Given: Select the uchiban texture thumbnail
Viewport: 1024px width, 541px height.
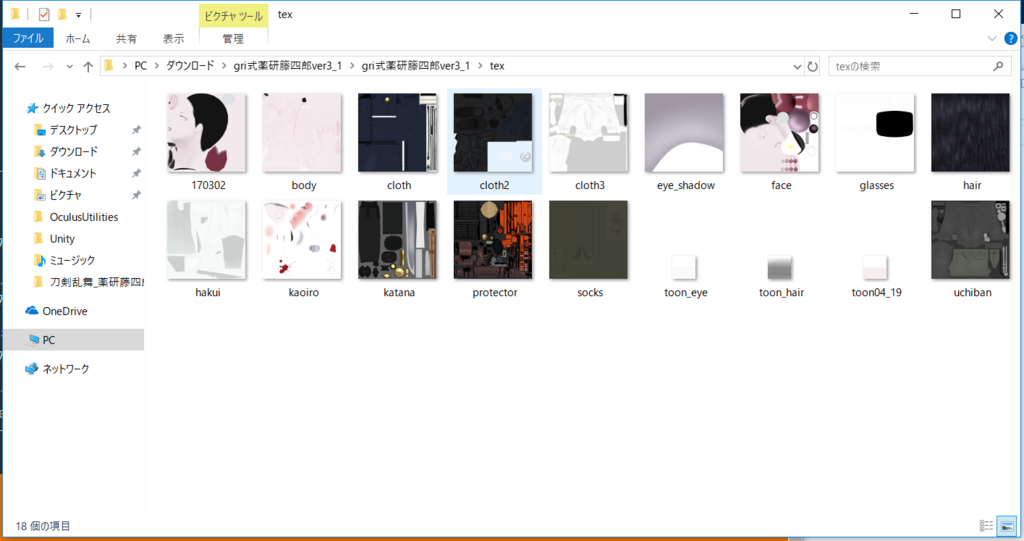Looking at the screenshot, I should (x=970, y=240).
